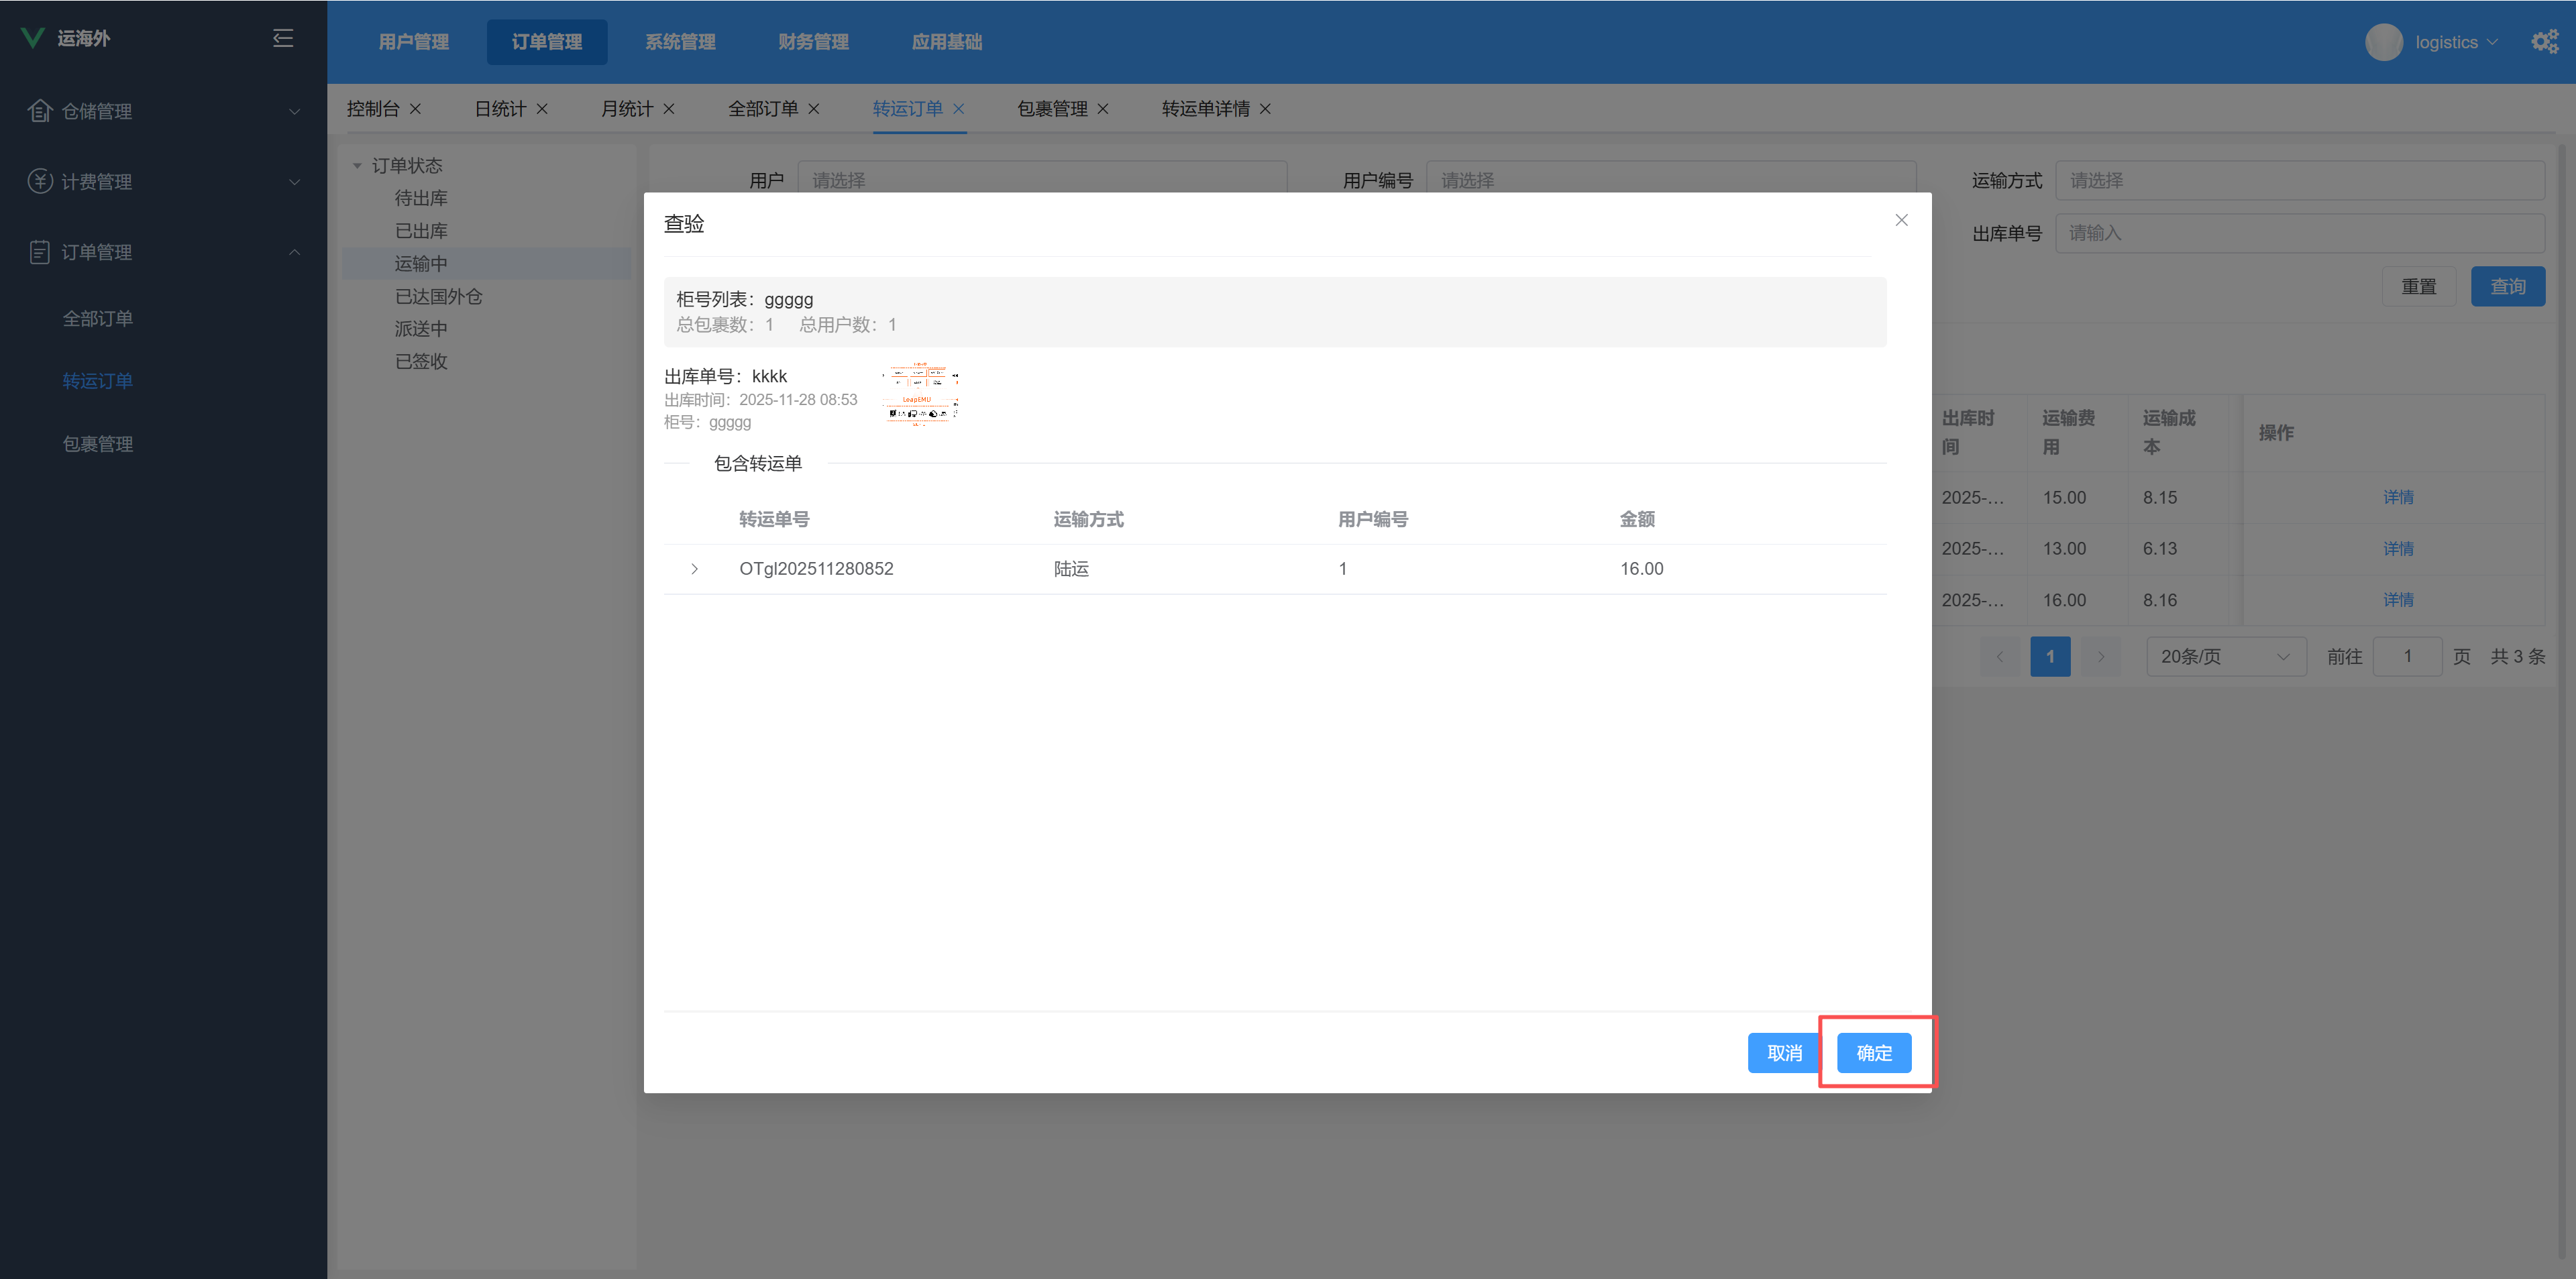Screen dimensions: 2576x1279
Task: Collapse the 订单状态 tree node
Action: click(x=357, y=166)
